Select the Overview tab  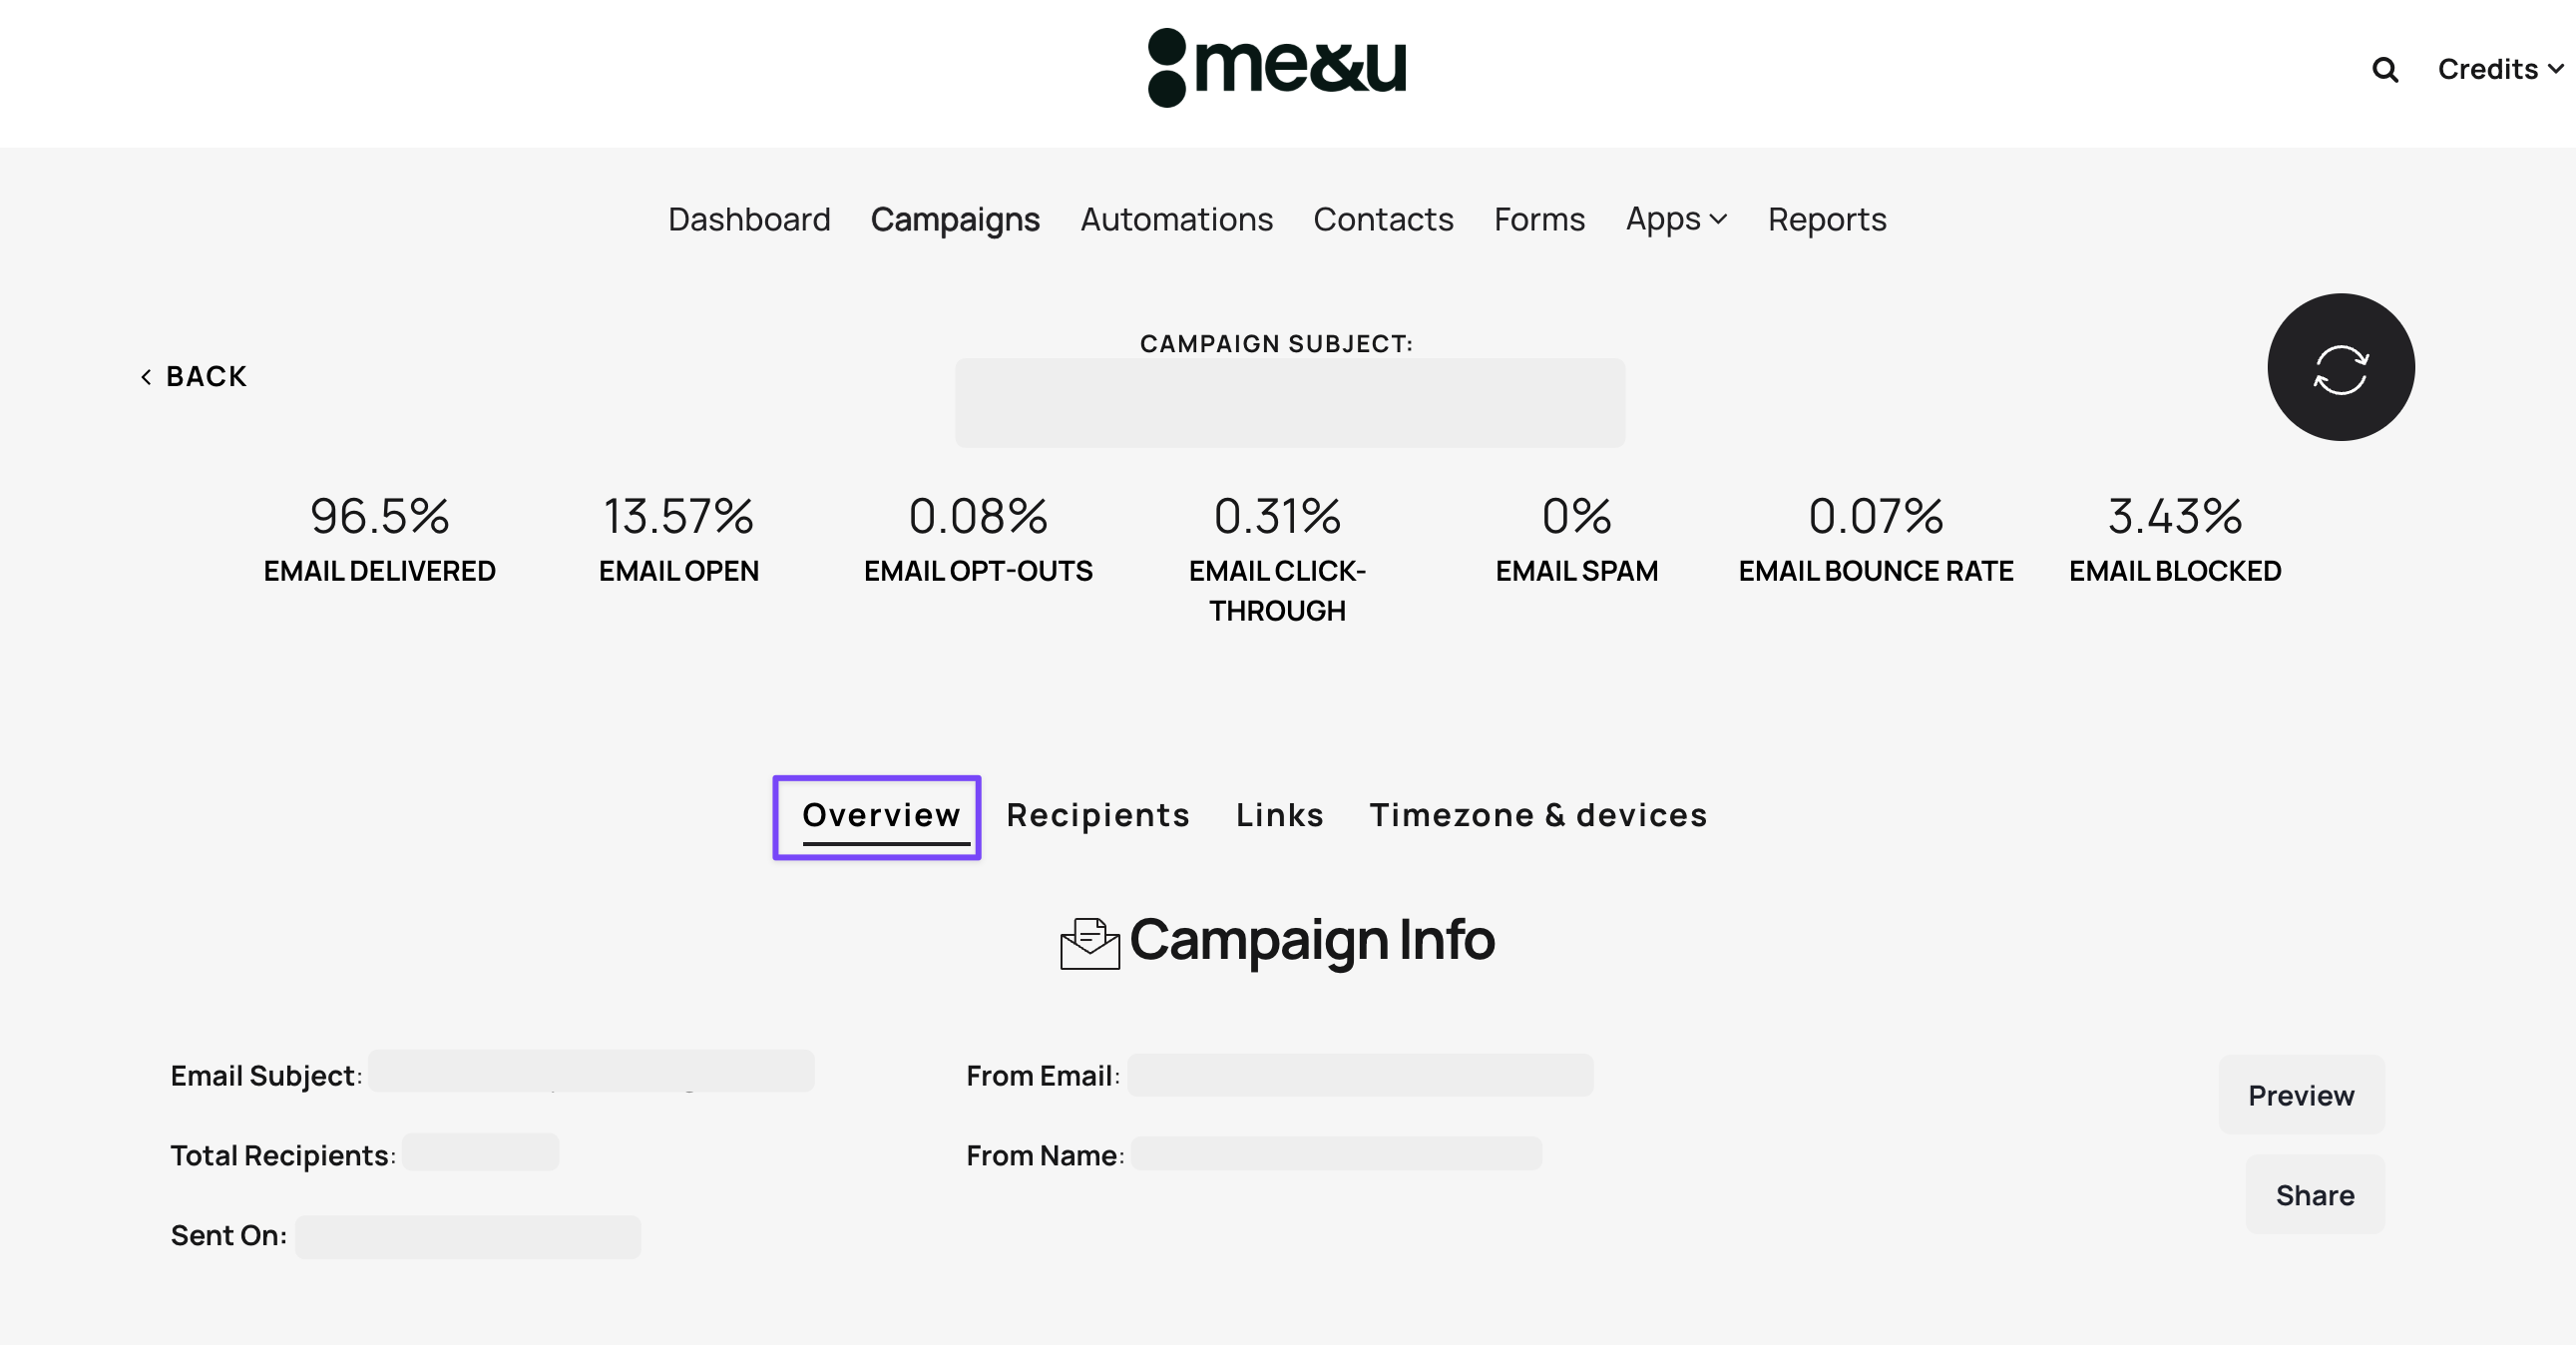[880, 815]
